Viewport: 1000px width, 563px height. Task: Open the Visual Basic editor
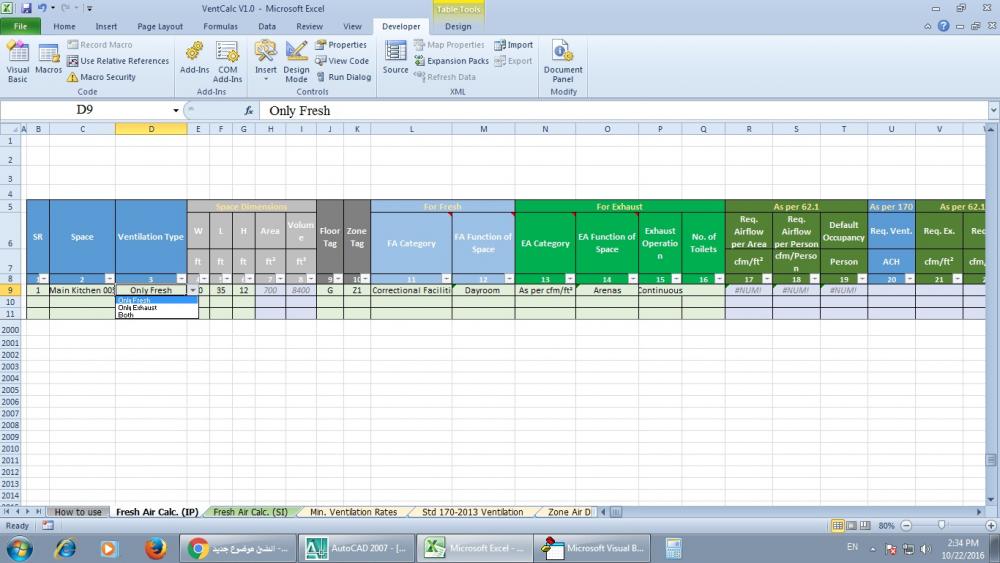[17, 61]
